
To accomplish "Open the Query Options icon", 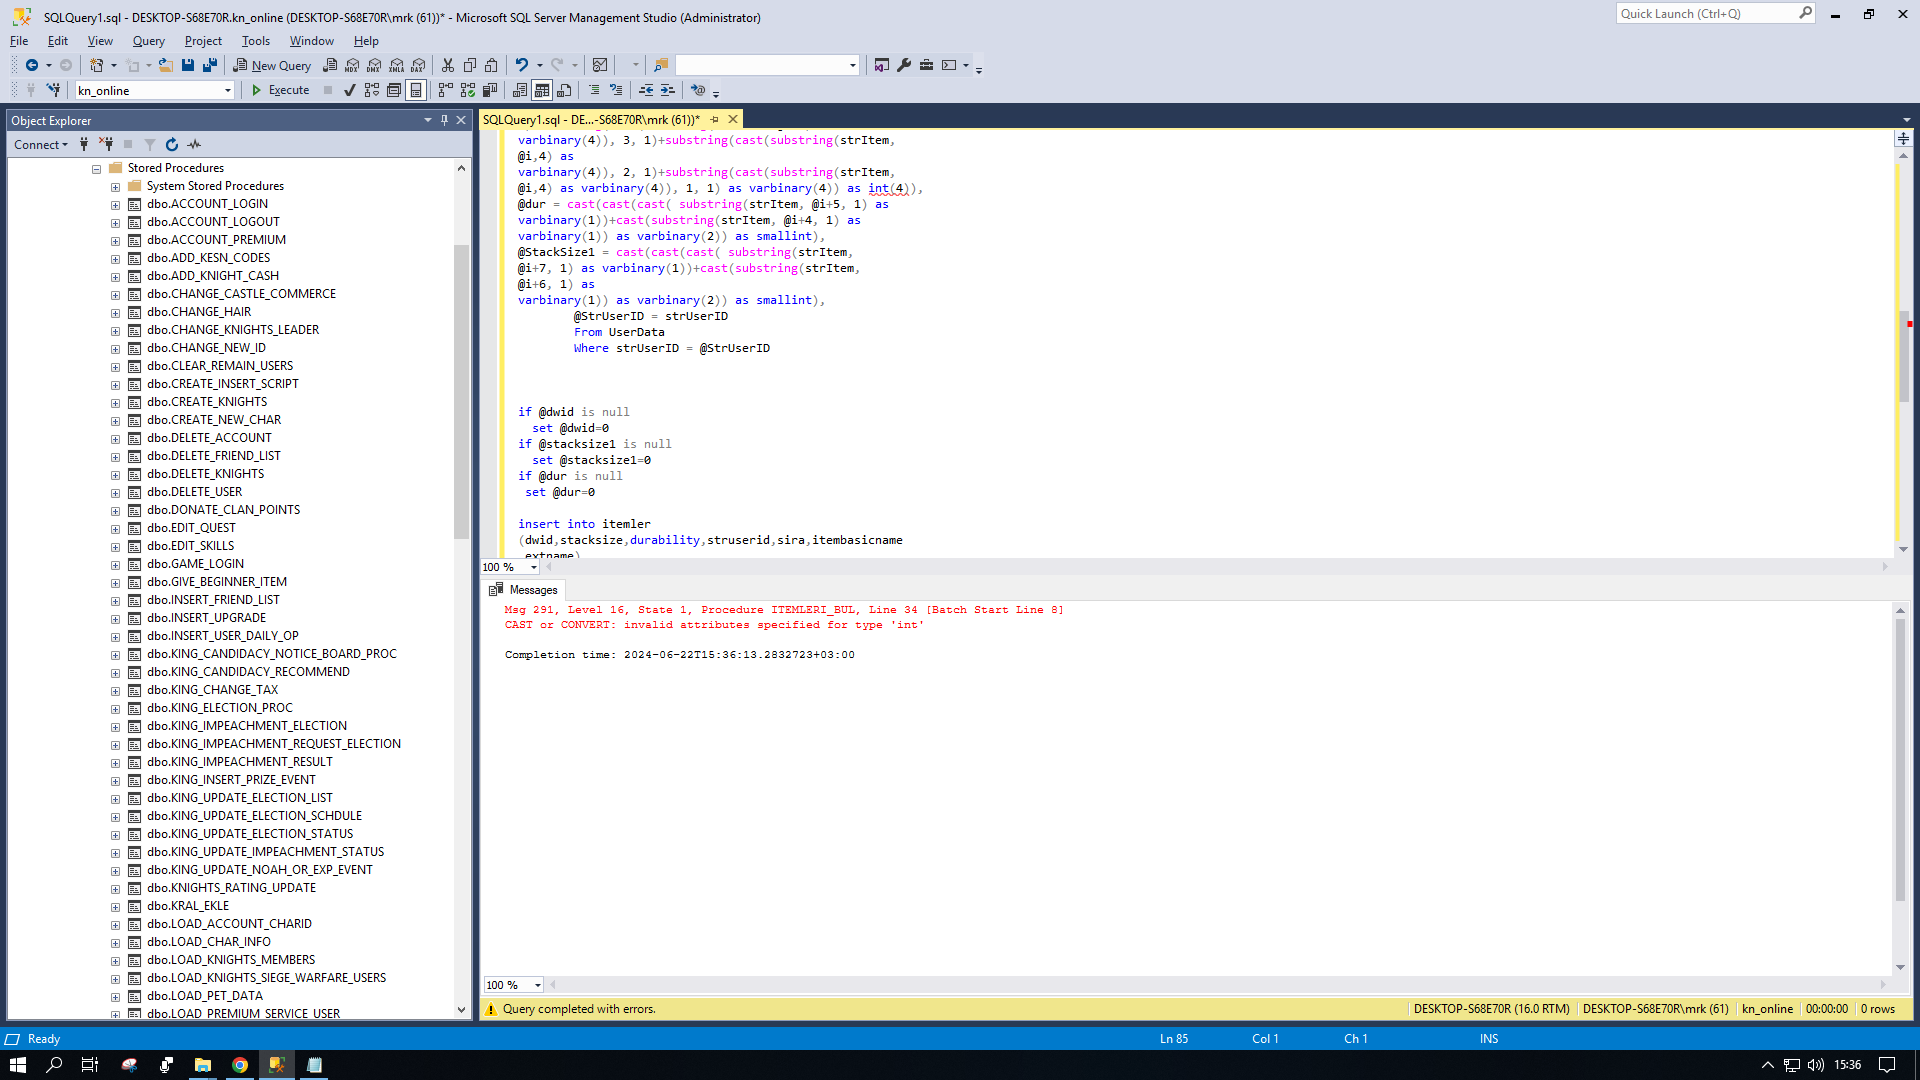I will point(394,90).
